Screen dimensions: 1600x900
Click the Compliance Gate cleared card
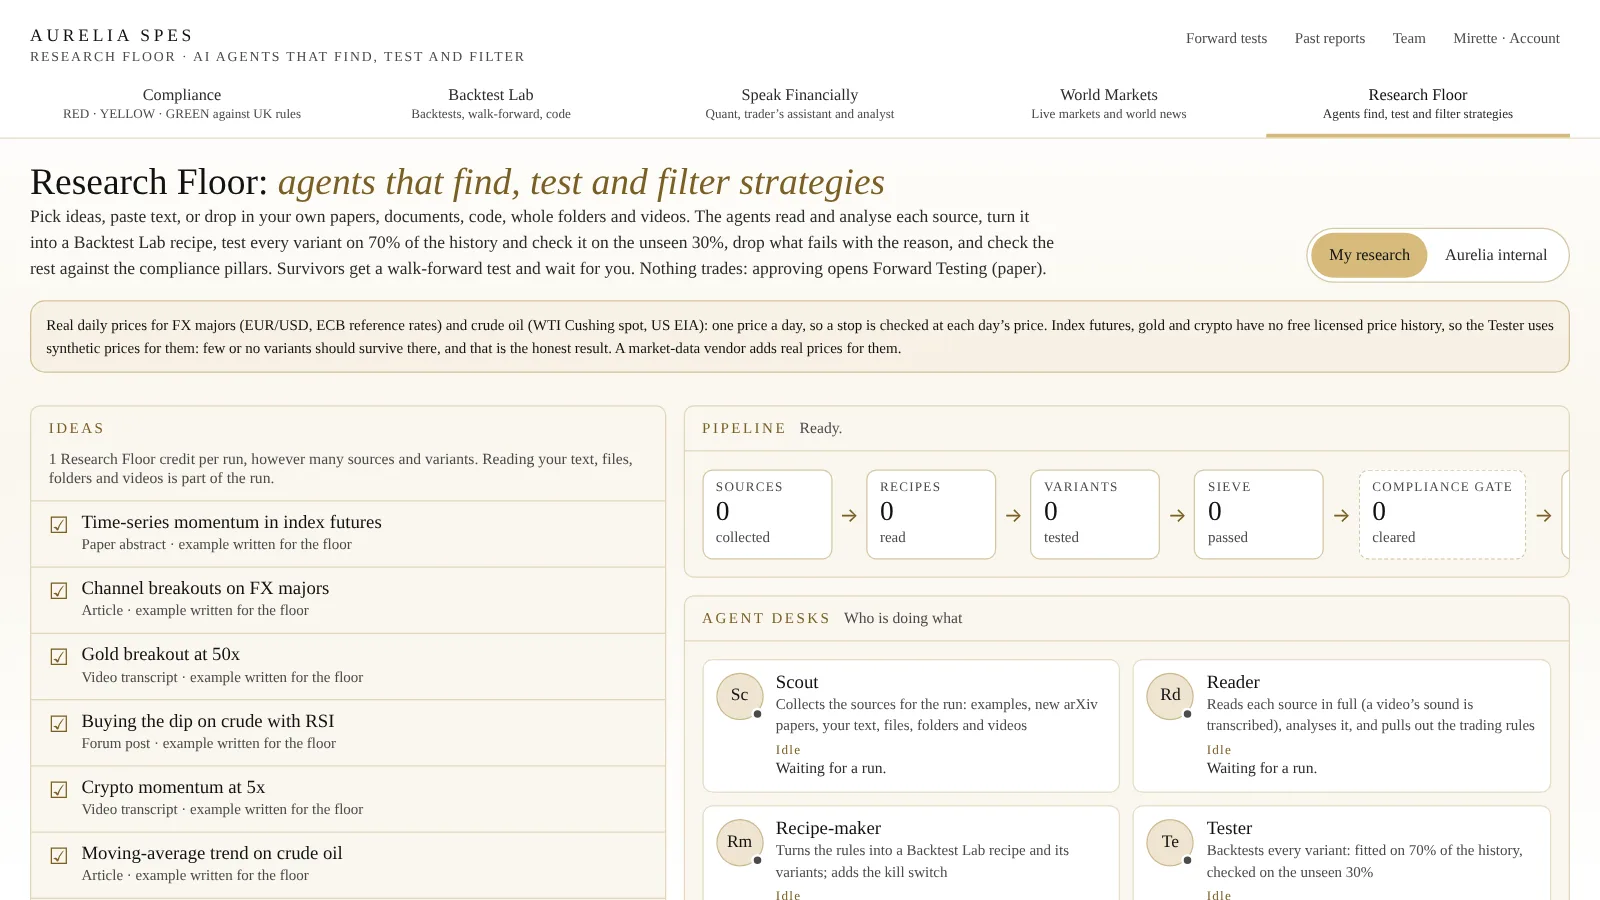click(x=1442, y=514)
